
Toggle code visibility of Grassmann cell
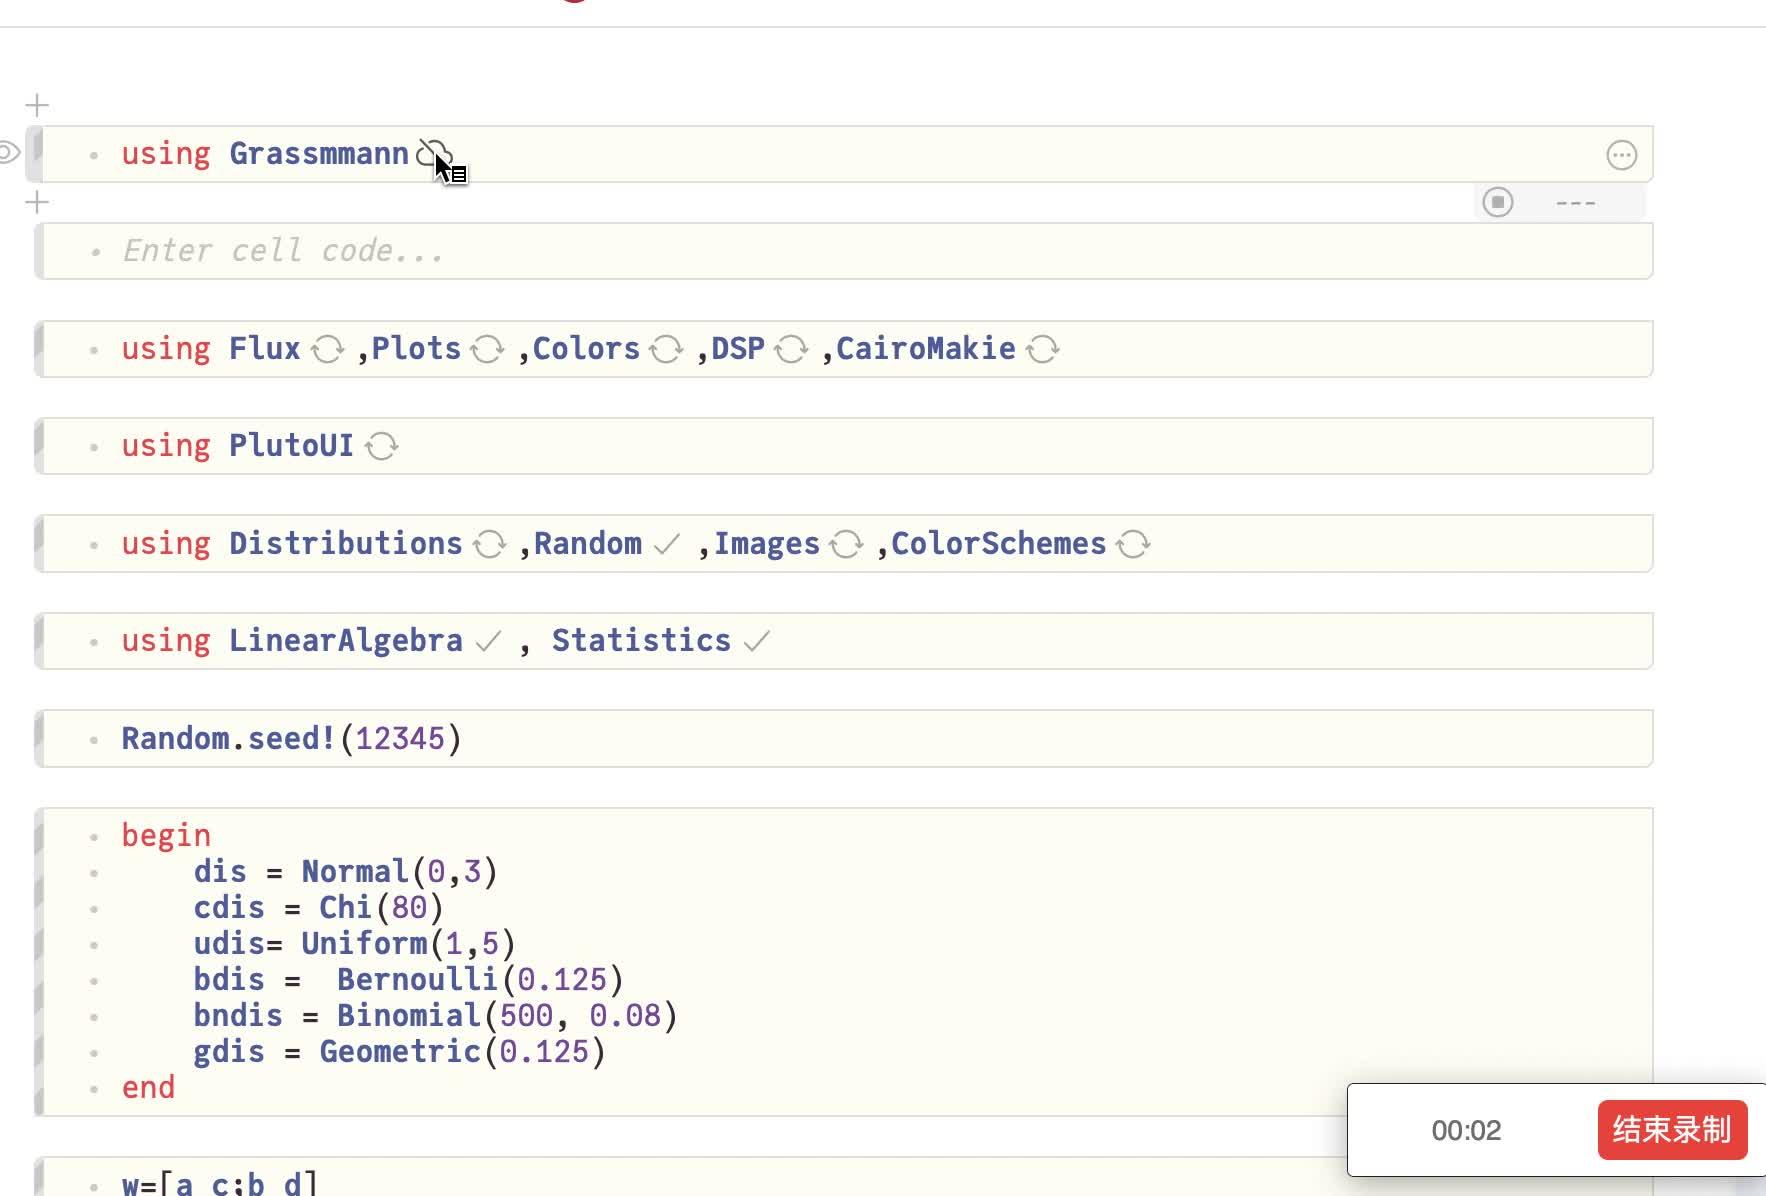[9, 153]
